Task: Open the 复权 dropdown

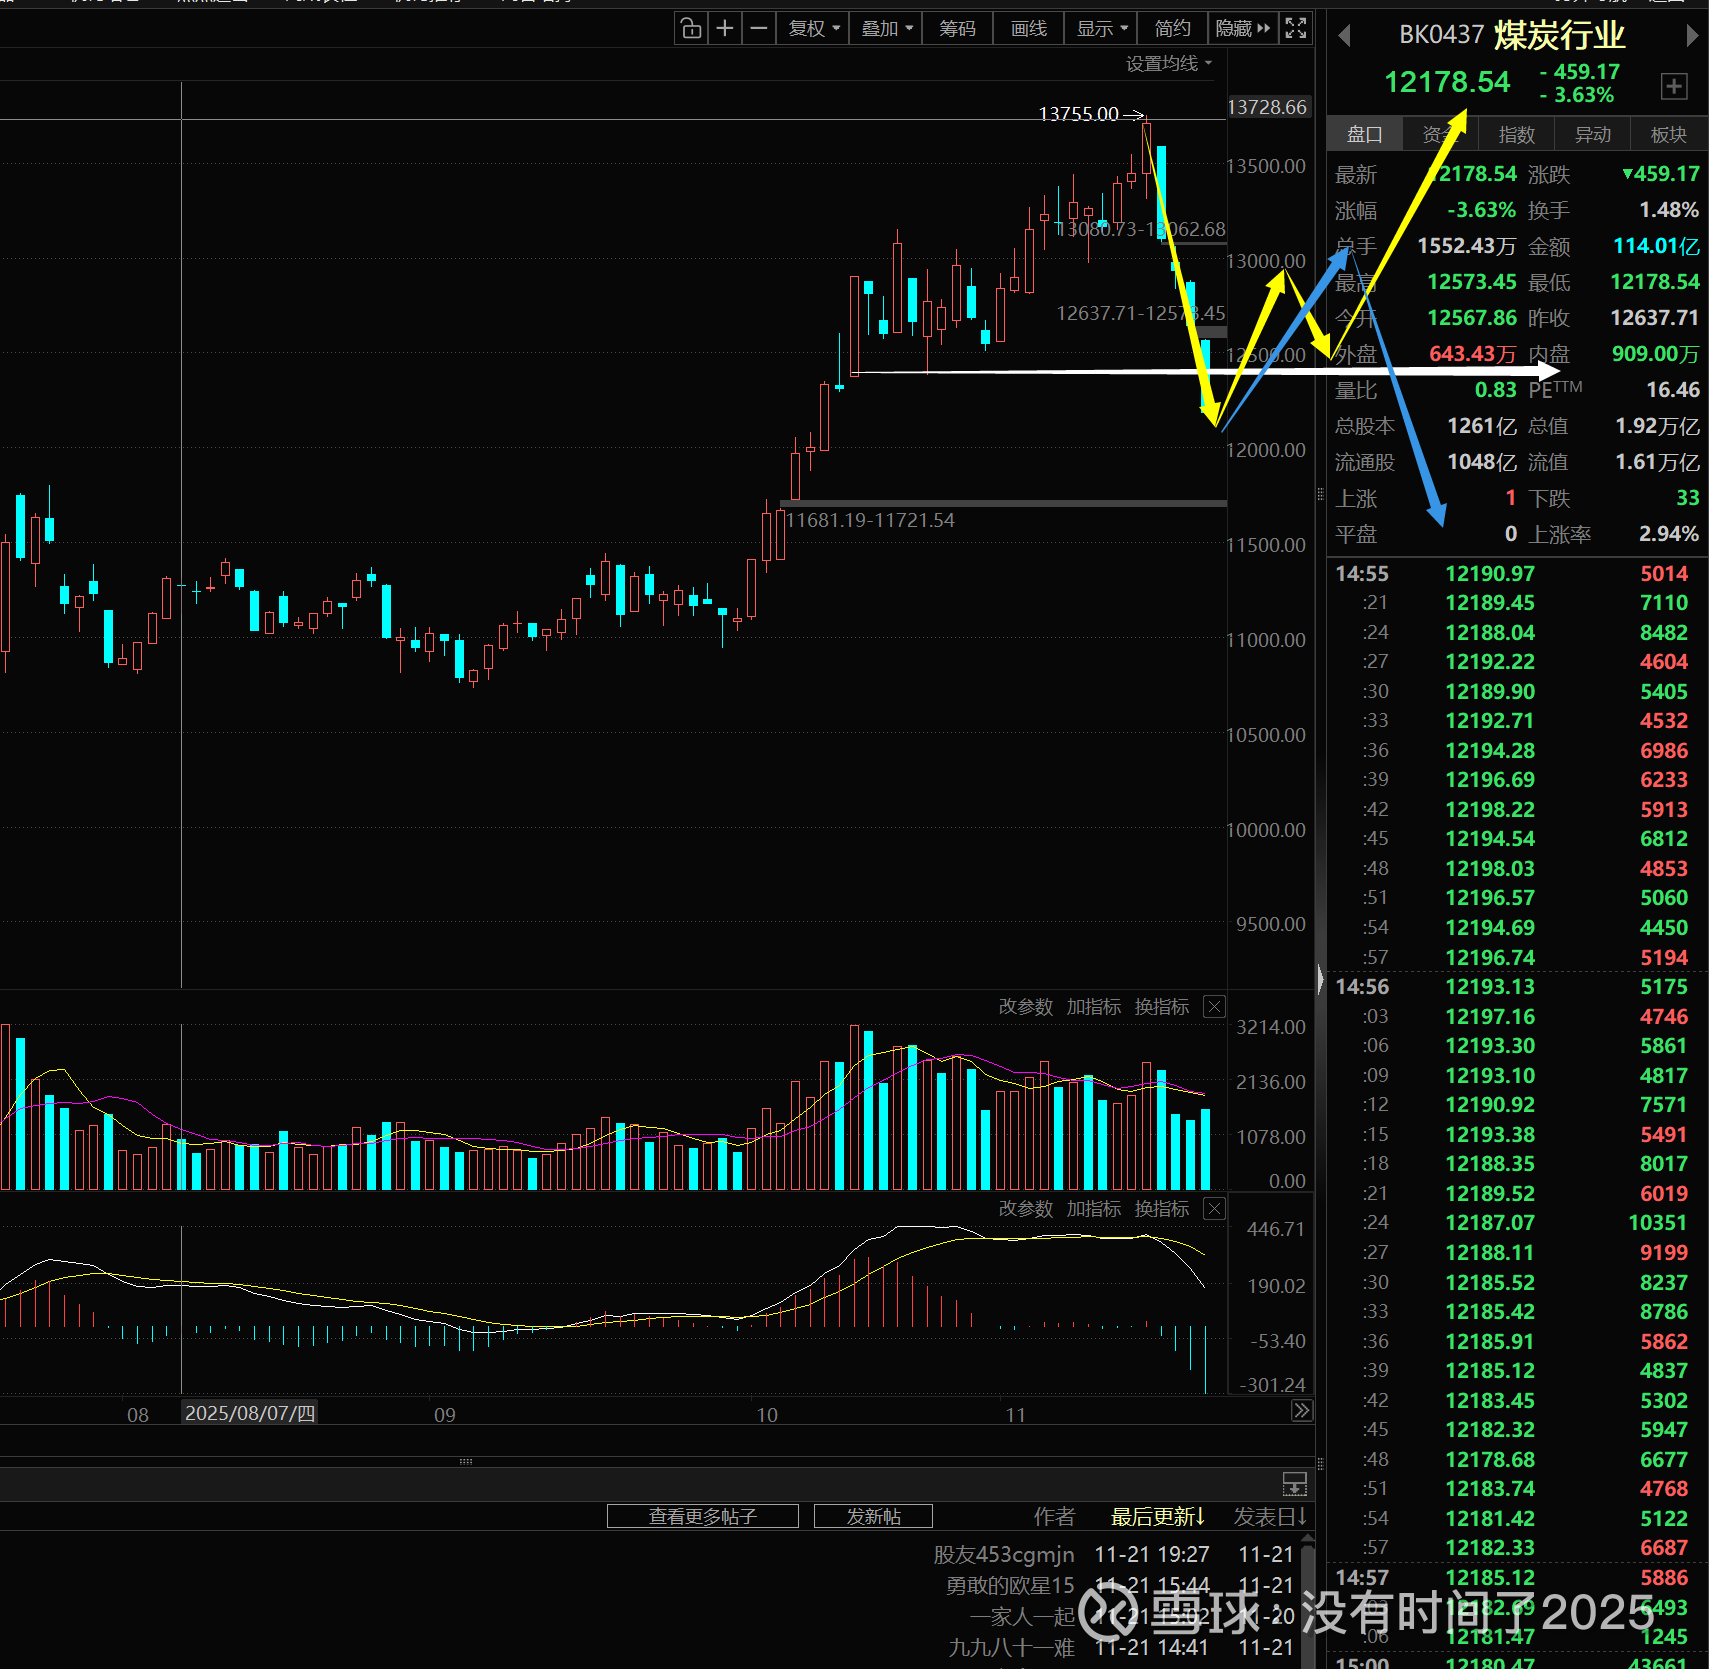Action: click(x=814, y=29)
